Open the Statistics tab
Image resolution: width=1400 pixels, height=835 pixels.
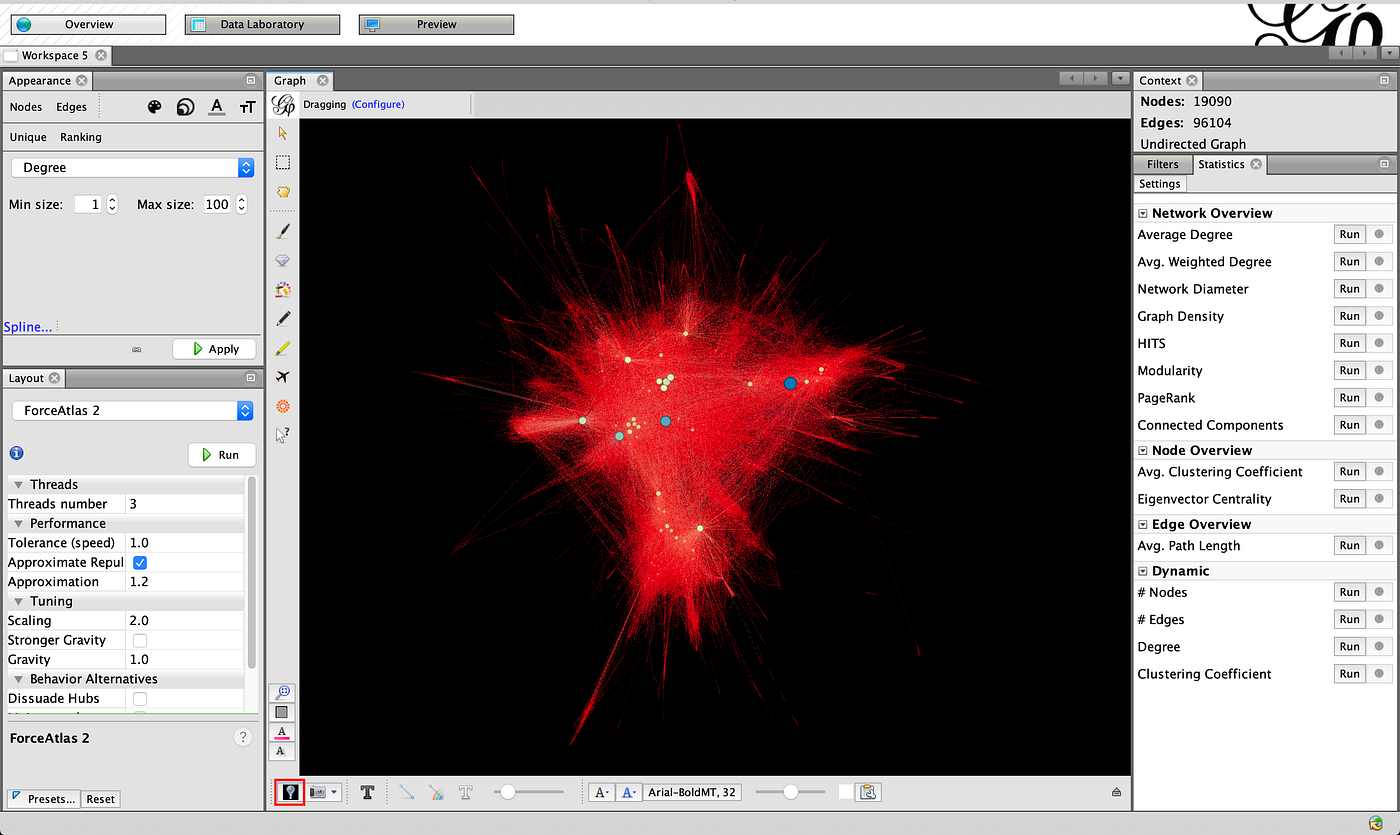pyautogui.click(x=1221, y=164)
